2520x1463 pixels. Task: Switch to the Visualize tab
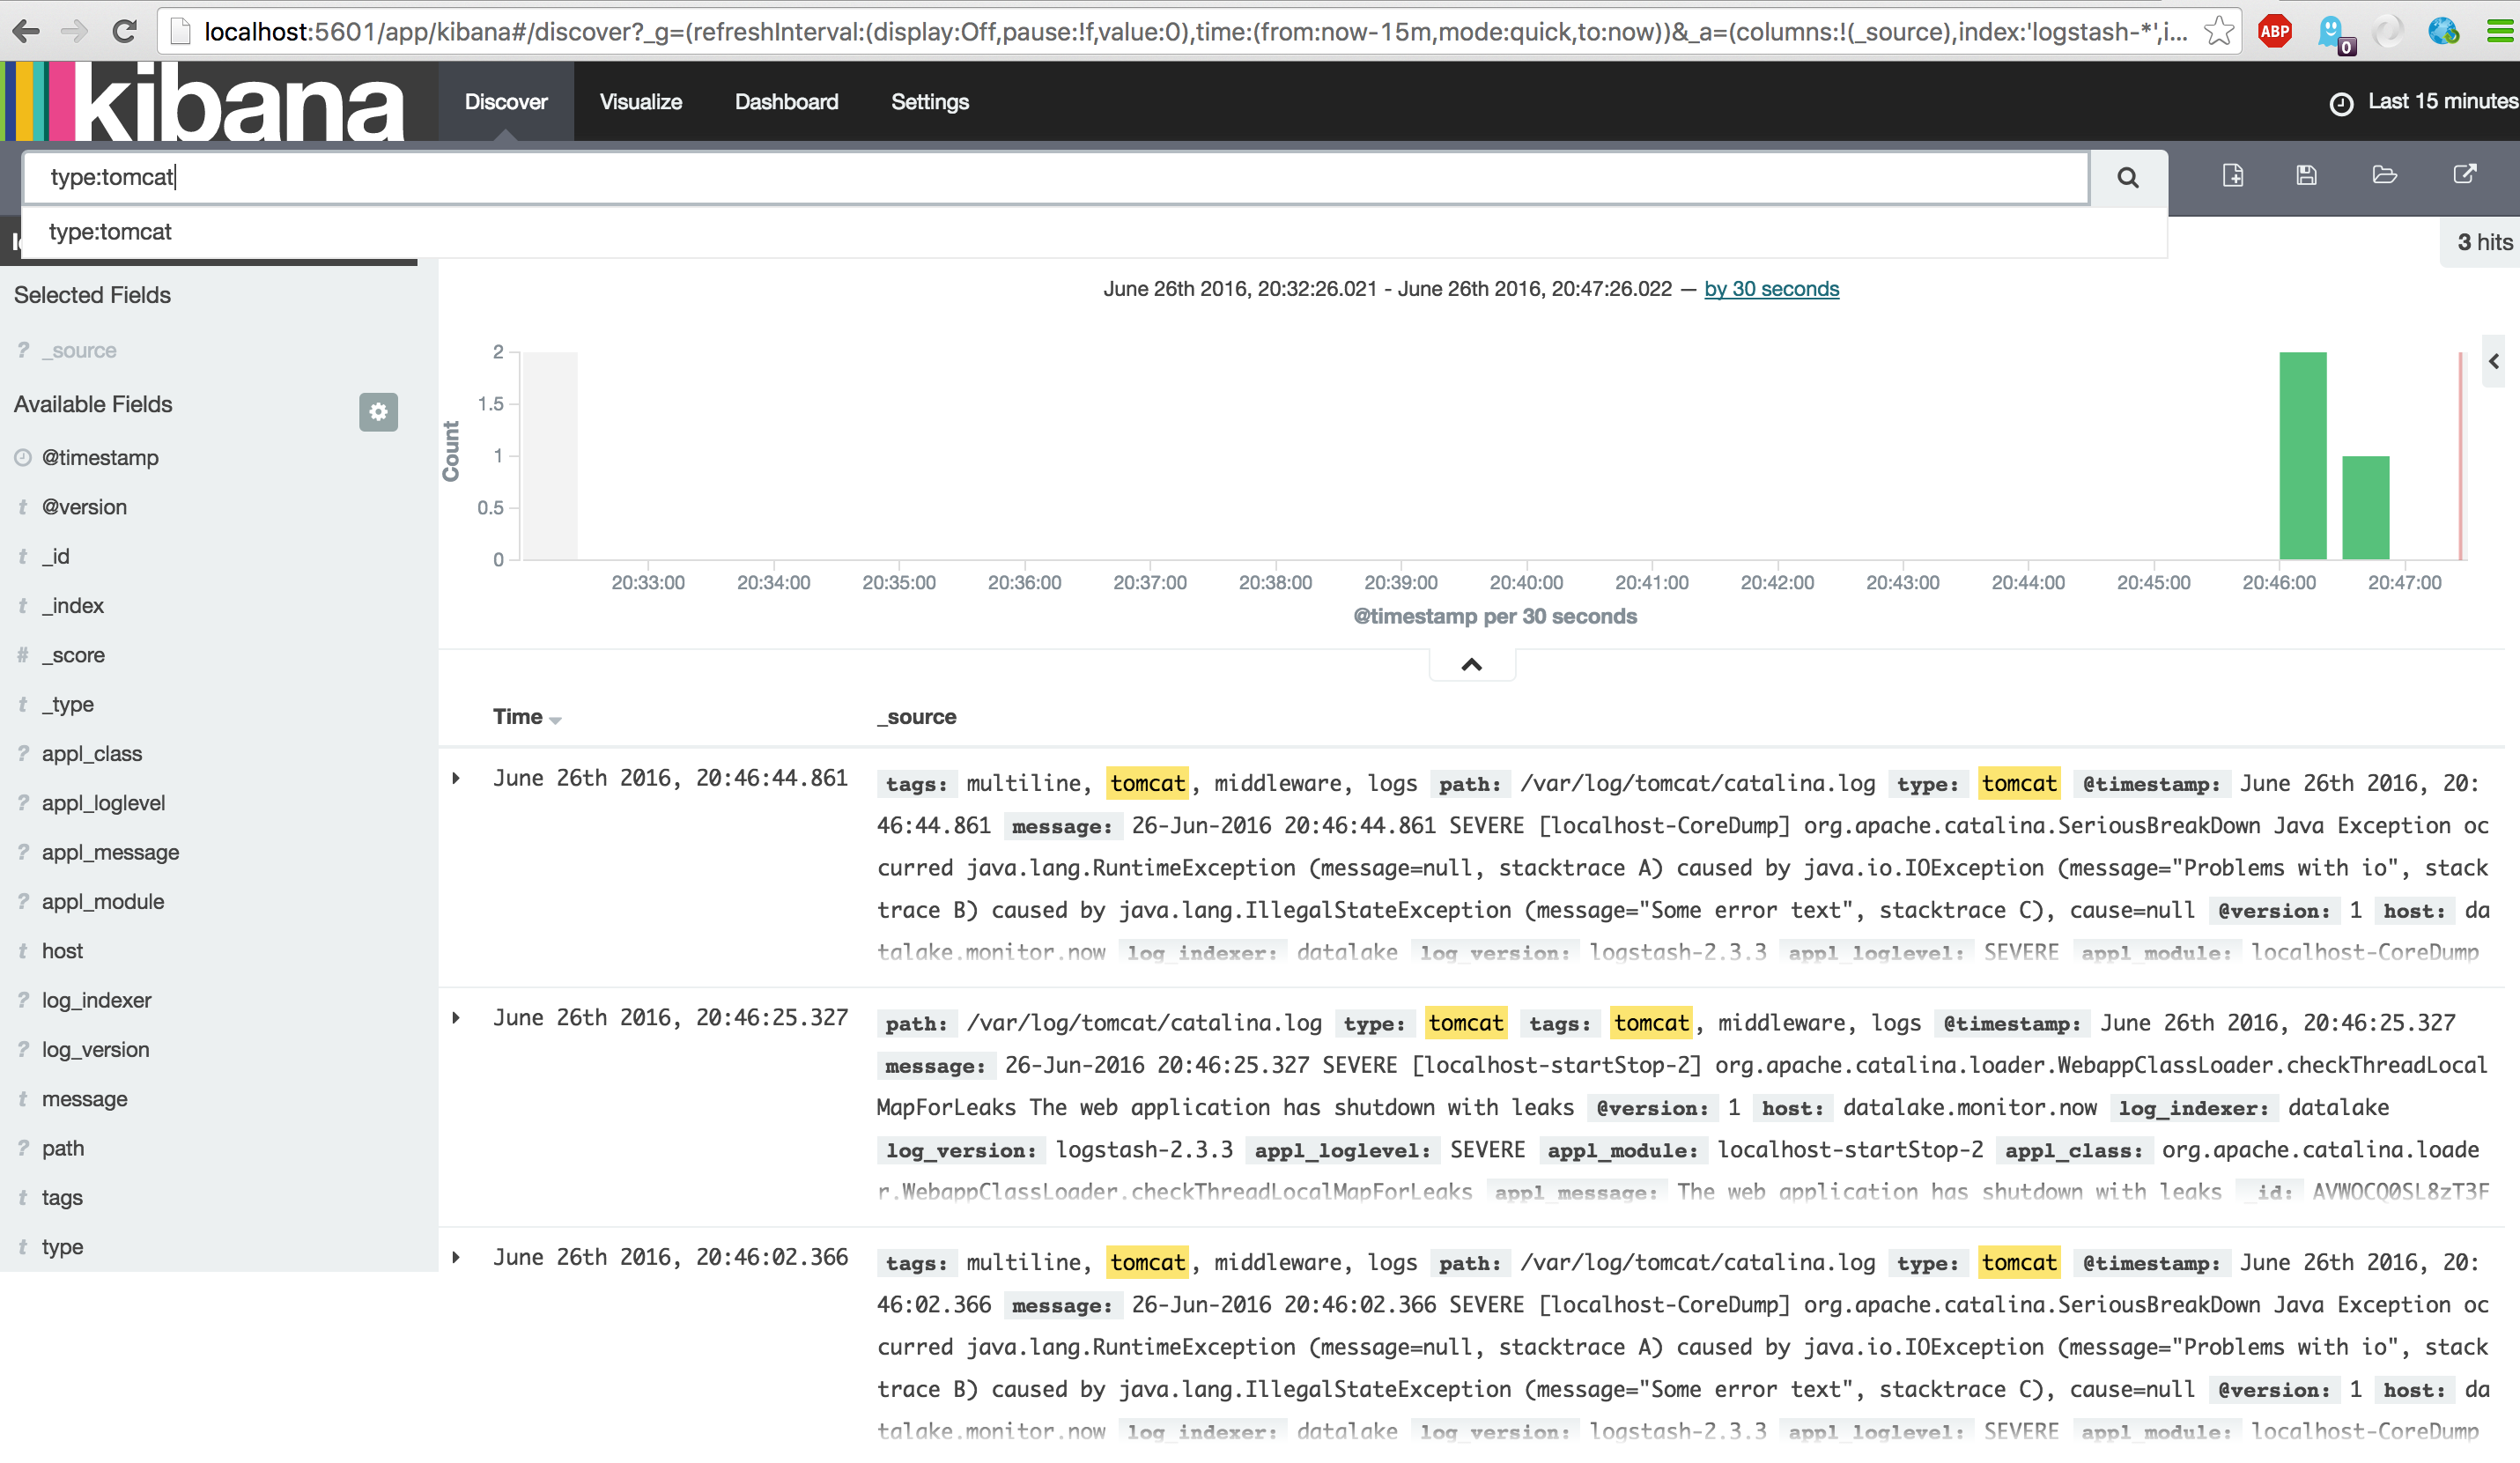coord(640,102)
